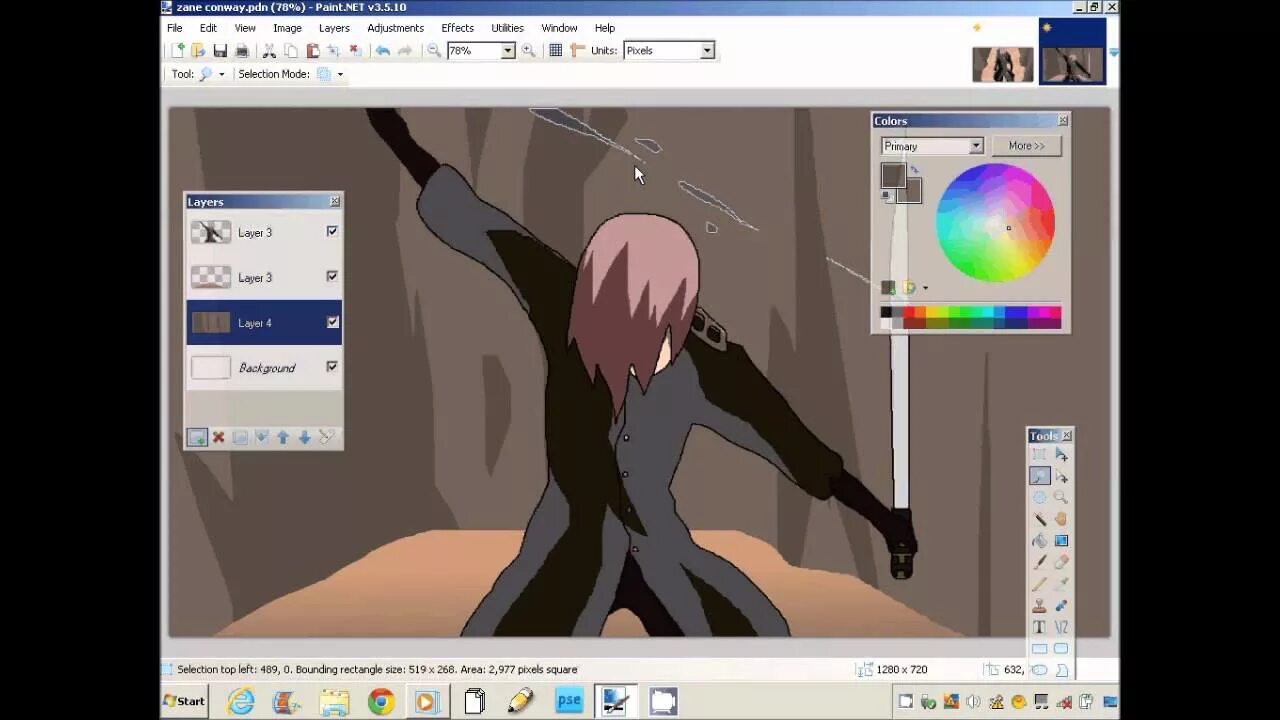Image resolution: width=1280 pixels, height=720 pixels.
Task: Select the Ellipse Select tool
Action: point(1039,498)
